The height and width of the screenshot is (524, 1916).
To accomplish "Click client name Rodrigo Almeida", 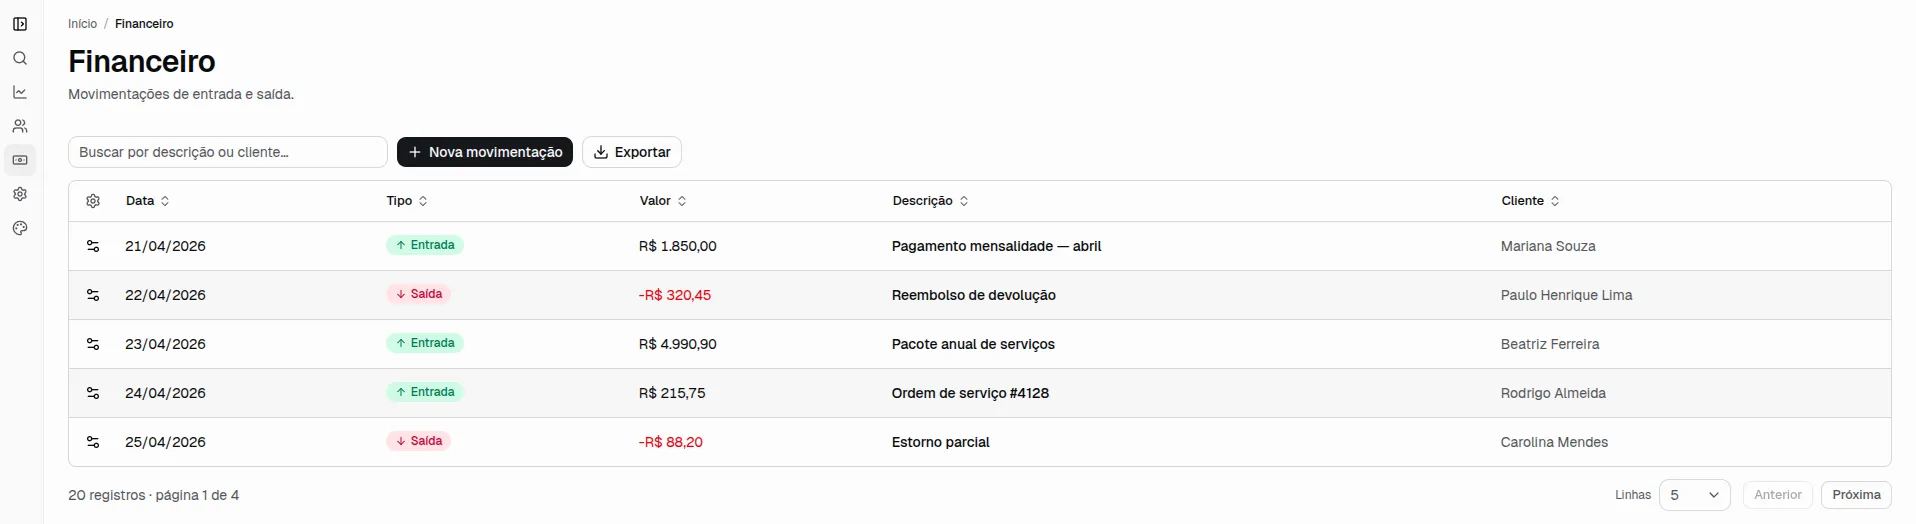I will pyautogui.click(x=1553, y=393).
